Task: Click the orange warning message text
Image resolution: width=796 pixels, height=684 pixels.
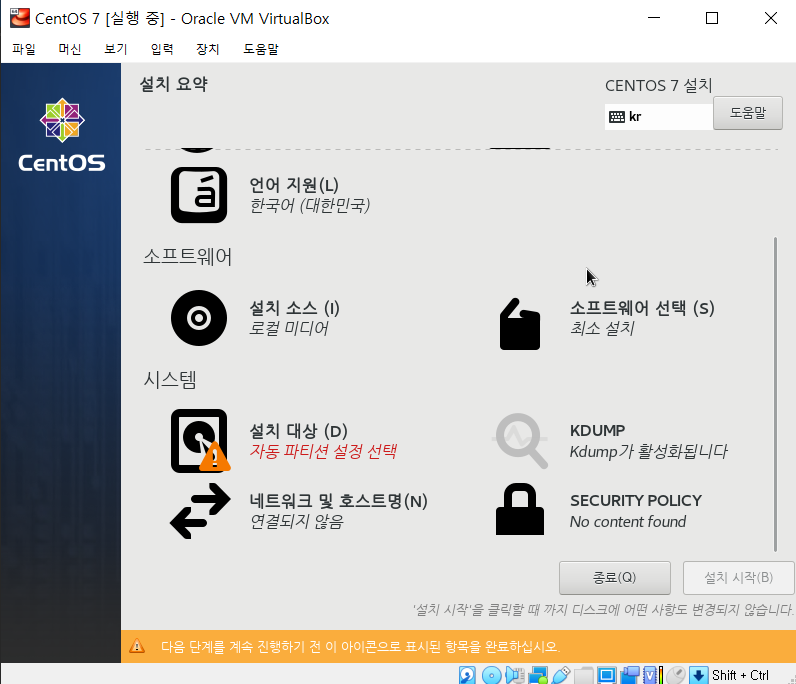Action: (x=360, y=646)
